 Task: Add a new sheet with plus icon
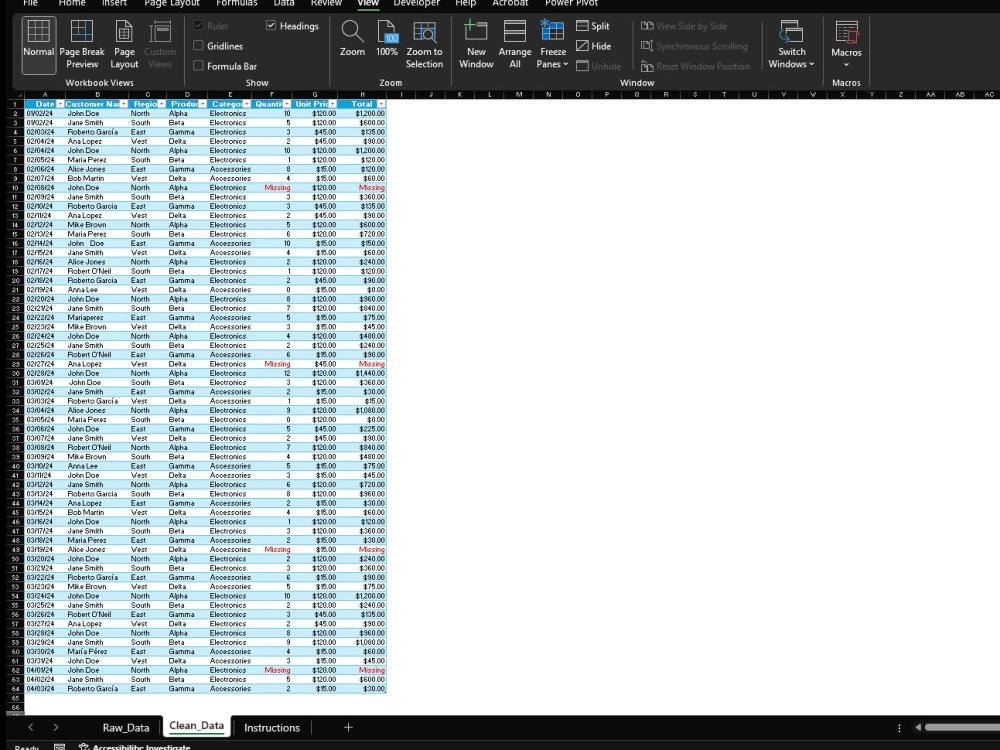click(348, 727)
